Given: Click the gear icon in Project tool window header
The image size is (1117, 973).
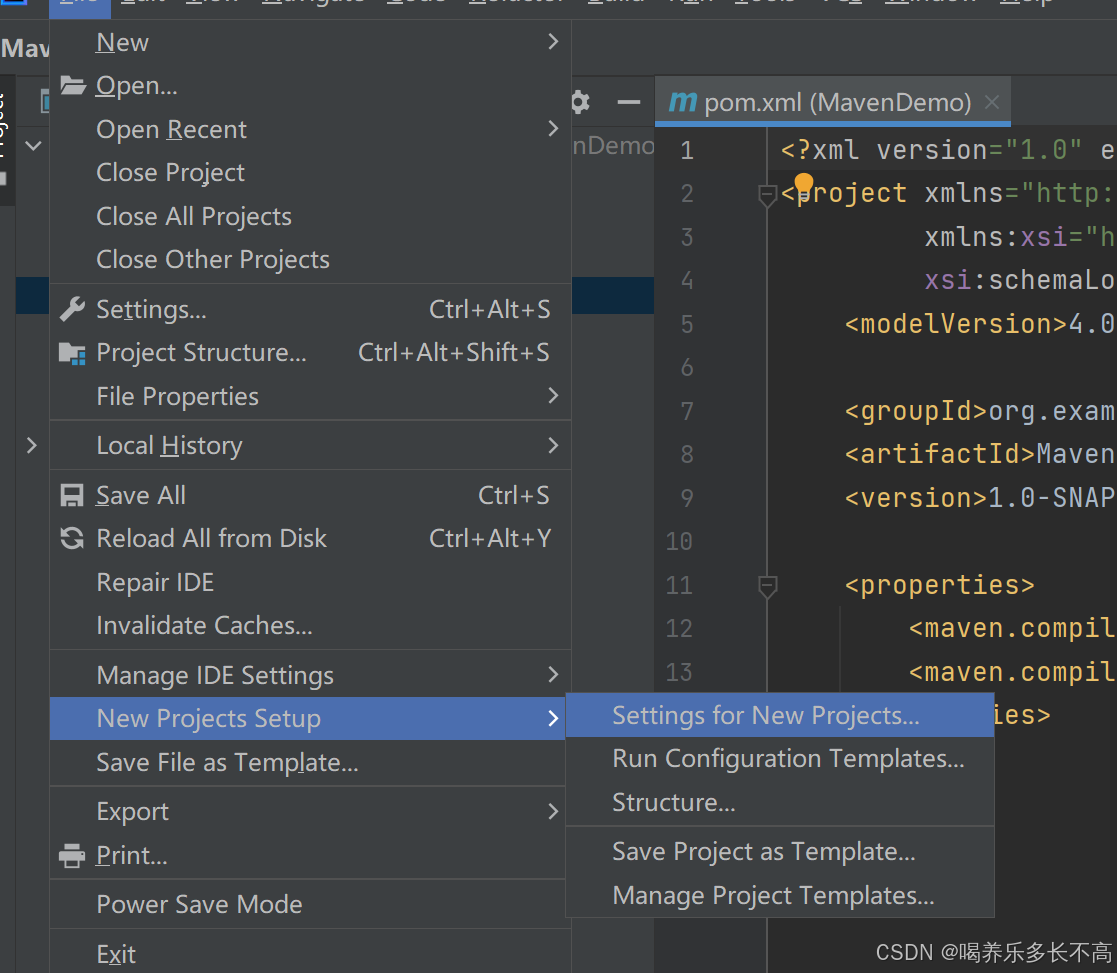Looking at the screenshot, I should pos(581,103).
